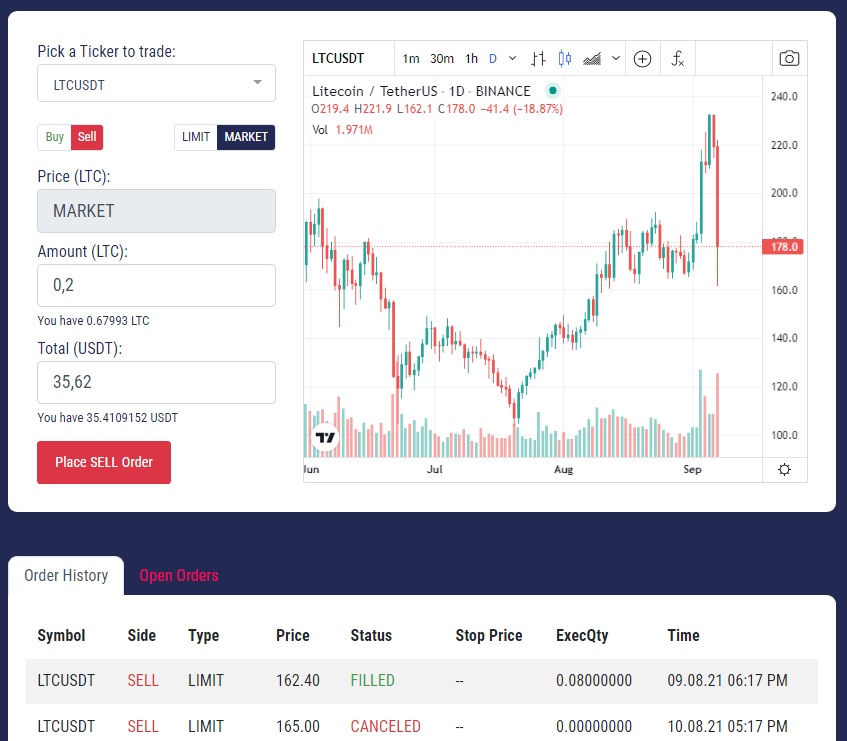Select the Order History tab
This screenshot has width=847, height=741.
coord(66,576)
